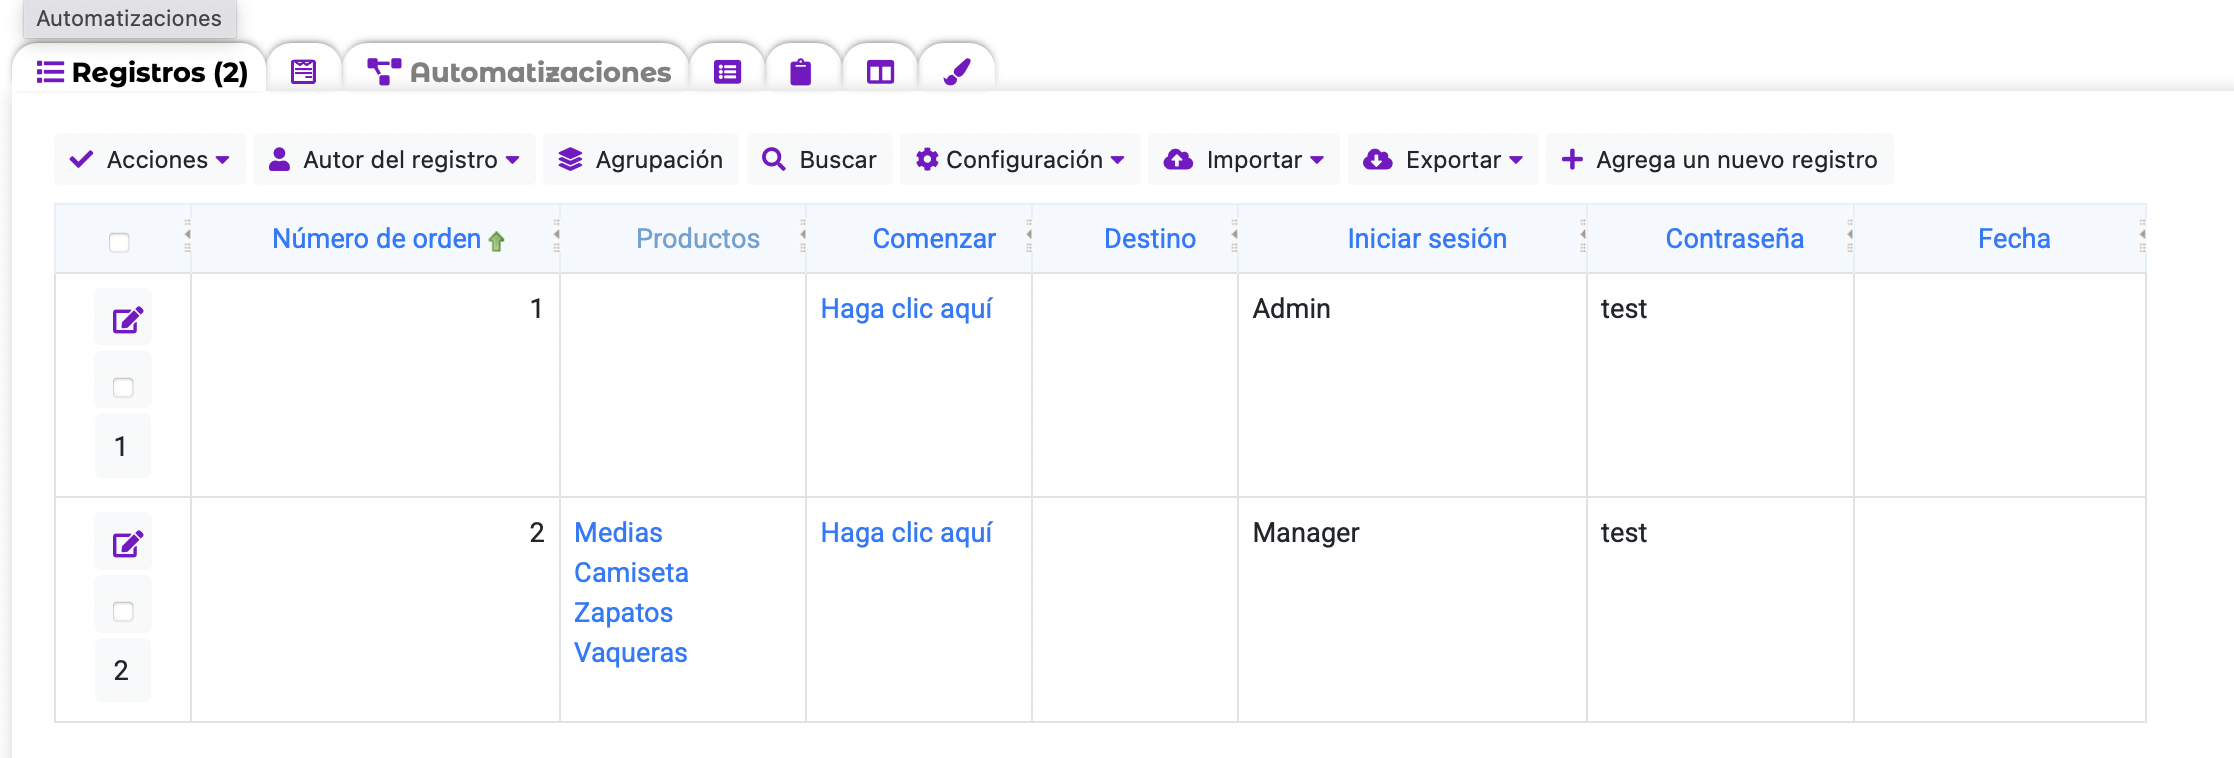This screenshot has width=2234, height=758.
Task: Open the Importar dropdown menu
Action: (1244, 159)
